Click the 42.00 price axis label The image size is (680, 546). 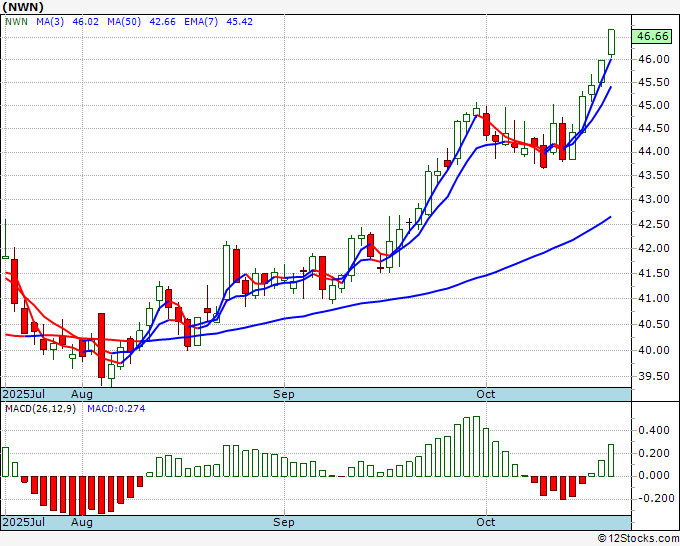click(x=654, y=248)
